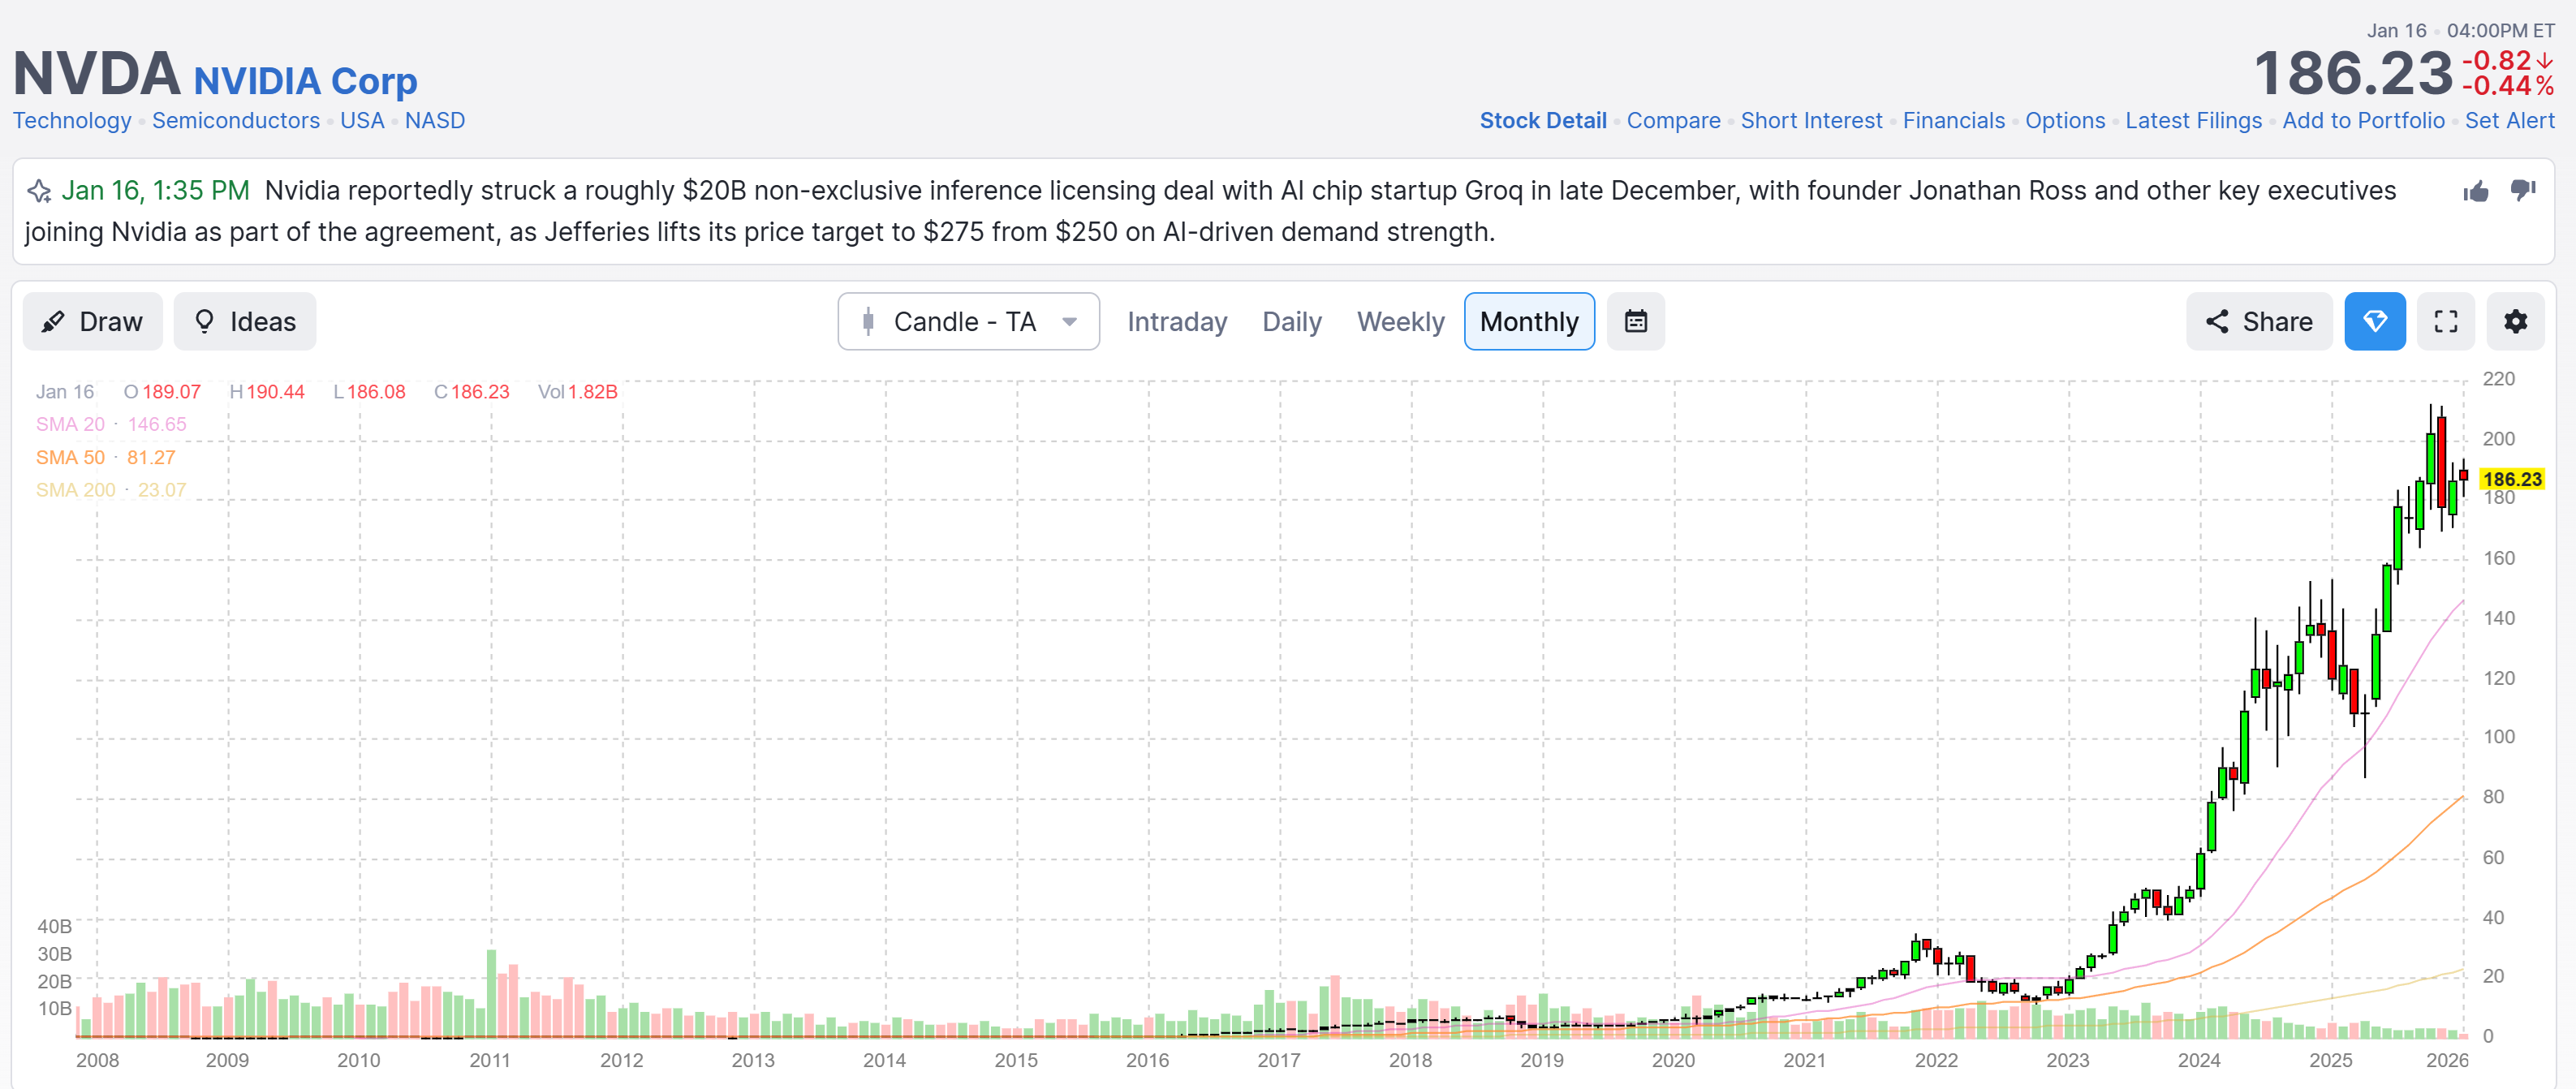This screenshot has height=1089, width=2576.
Task: Click the thumbs up icon on news
Action: [2476, 191]
